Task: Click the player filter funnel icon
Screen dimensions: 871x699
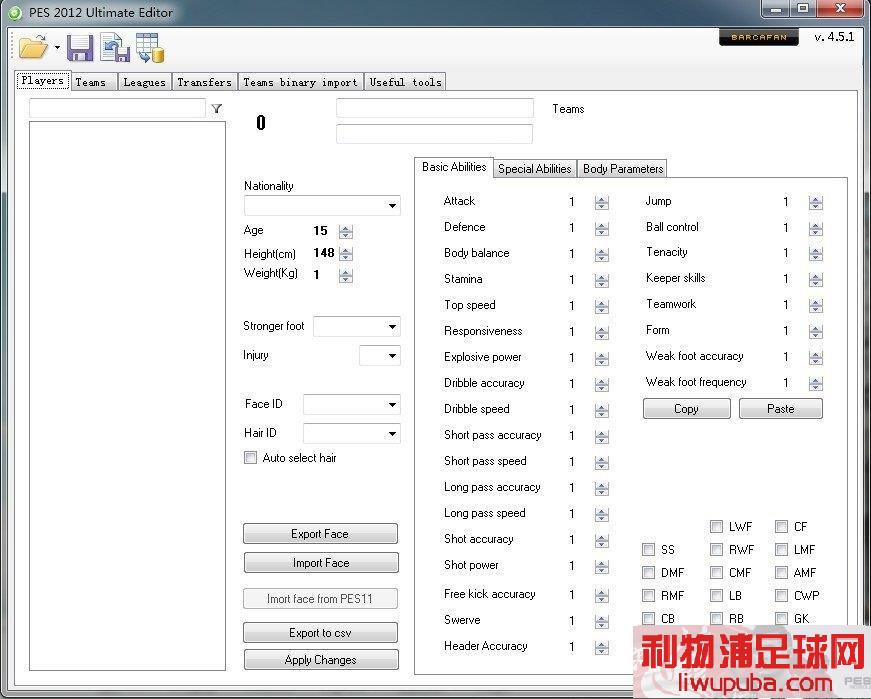Action: [217, 109]
